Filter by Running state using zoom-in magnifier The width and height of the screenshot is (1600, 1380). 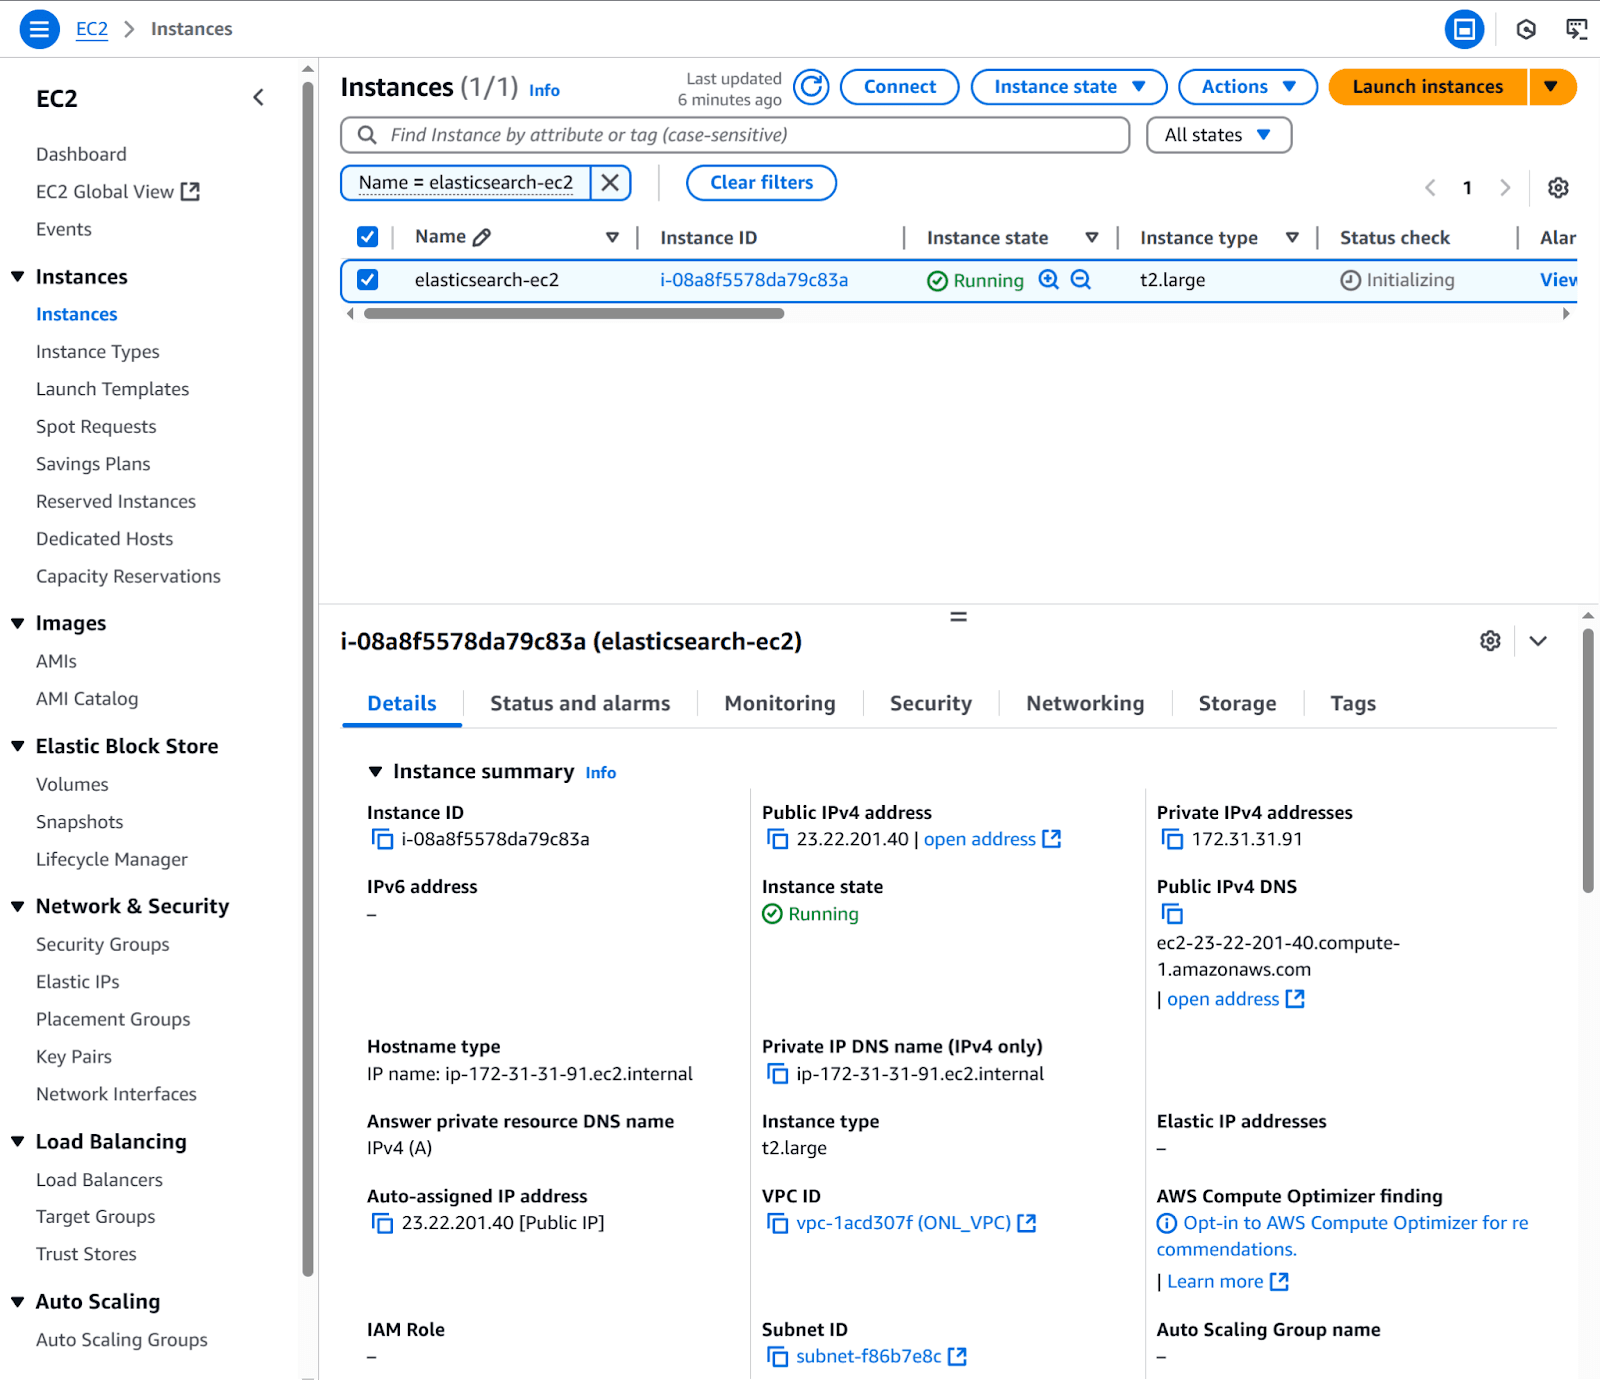(1048, 280)
